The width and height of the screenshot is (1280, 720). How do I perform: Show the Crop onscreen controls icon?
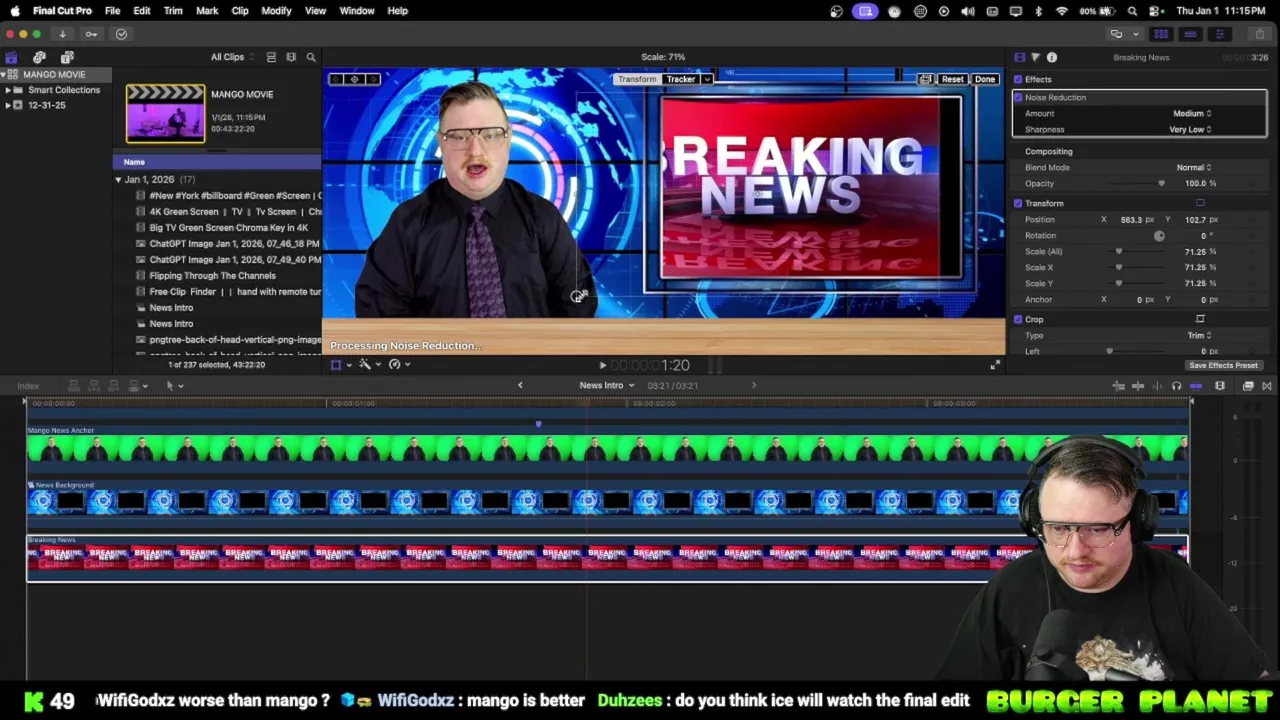pyautogui.click(x=1200, y=319)
